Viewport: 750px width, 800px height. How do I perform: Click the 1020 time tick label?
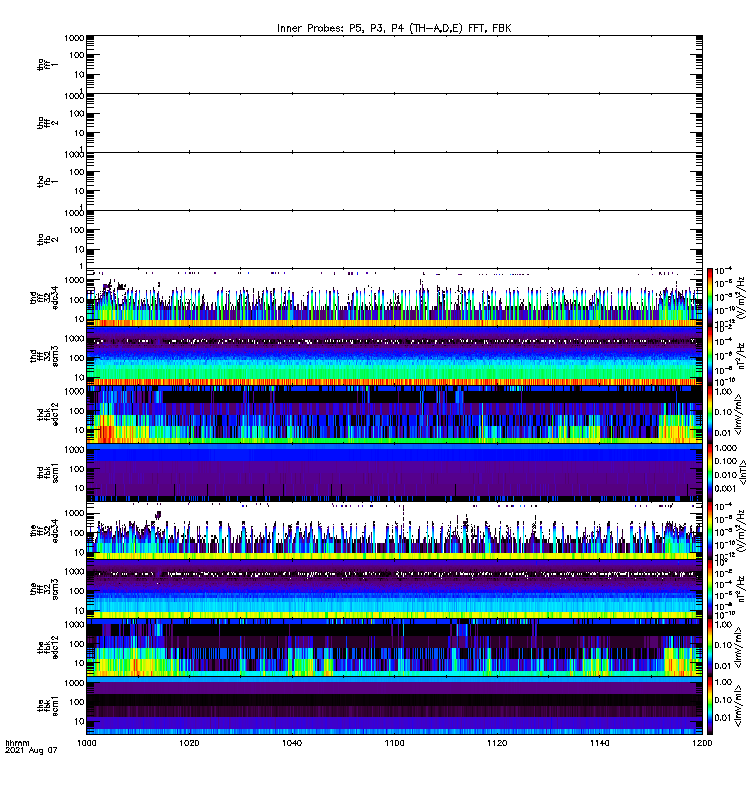click(189, 743)
